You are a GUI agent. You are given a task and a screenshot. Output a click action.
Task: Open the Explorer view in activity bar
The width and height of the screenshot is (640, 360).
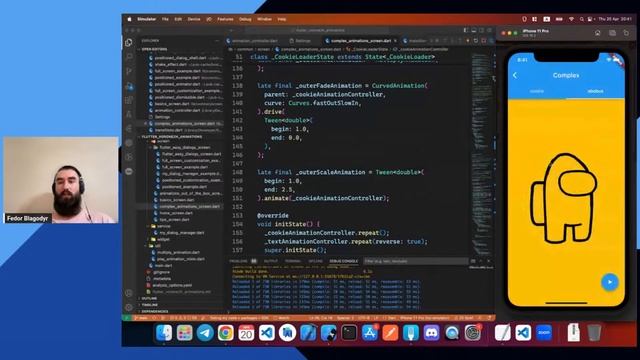pos(129,42)
